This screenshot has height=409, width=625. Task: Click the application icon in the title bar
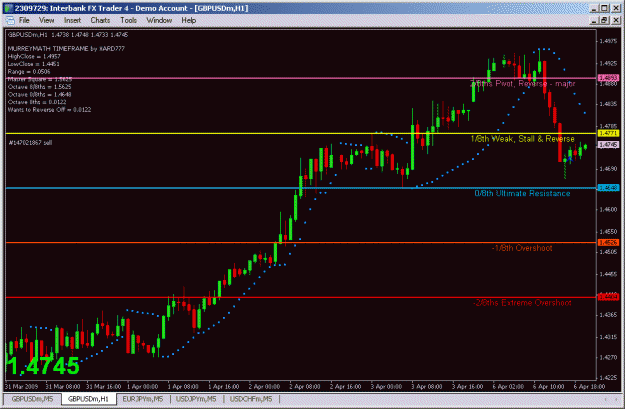pos(8,8)
